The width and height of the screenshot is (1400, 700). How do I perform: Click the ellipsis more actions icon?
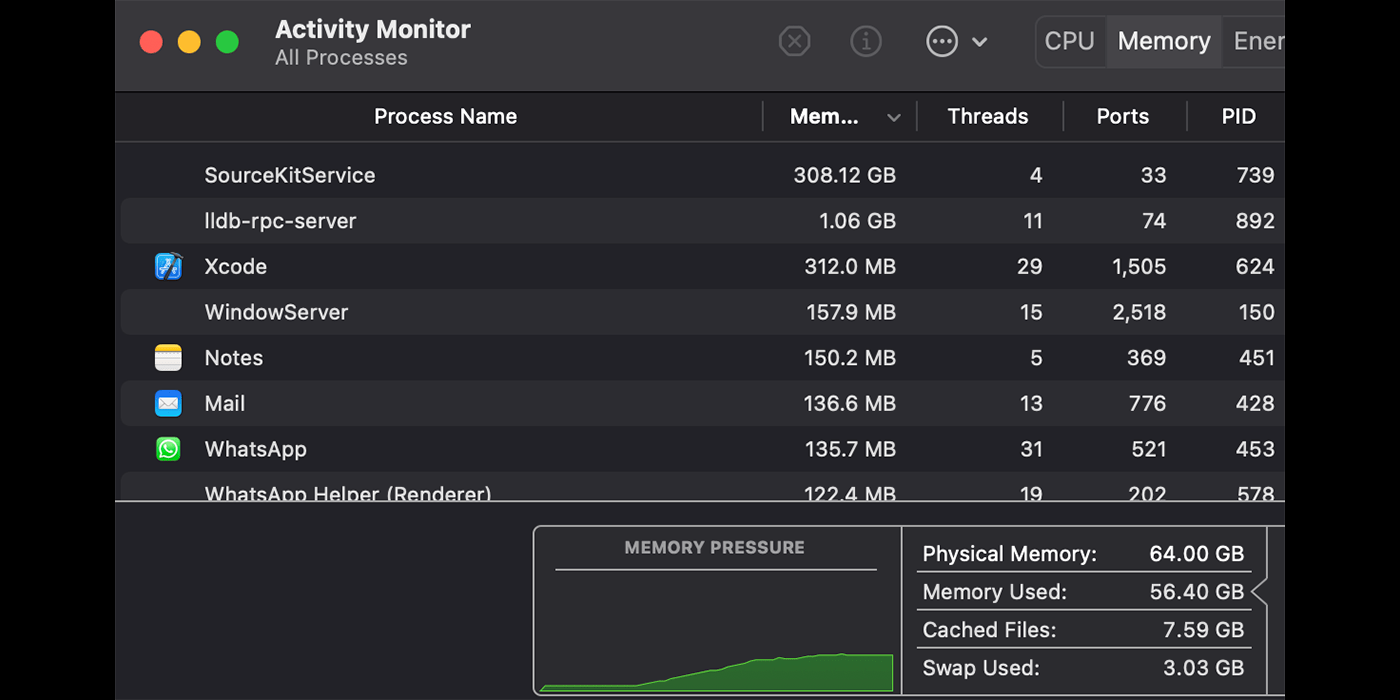(942, 41)
